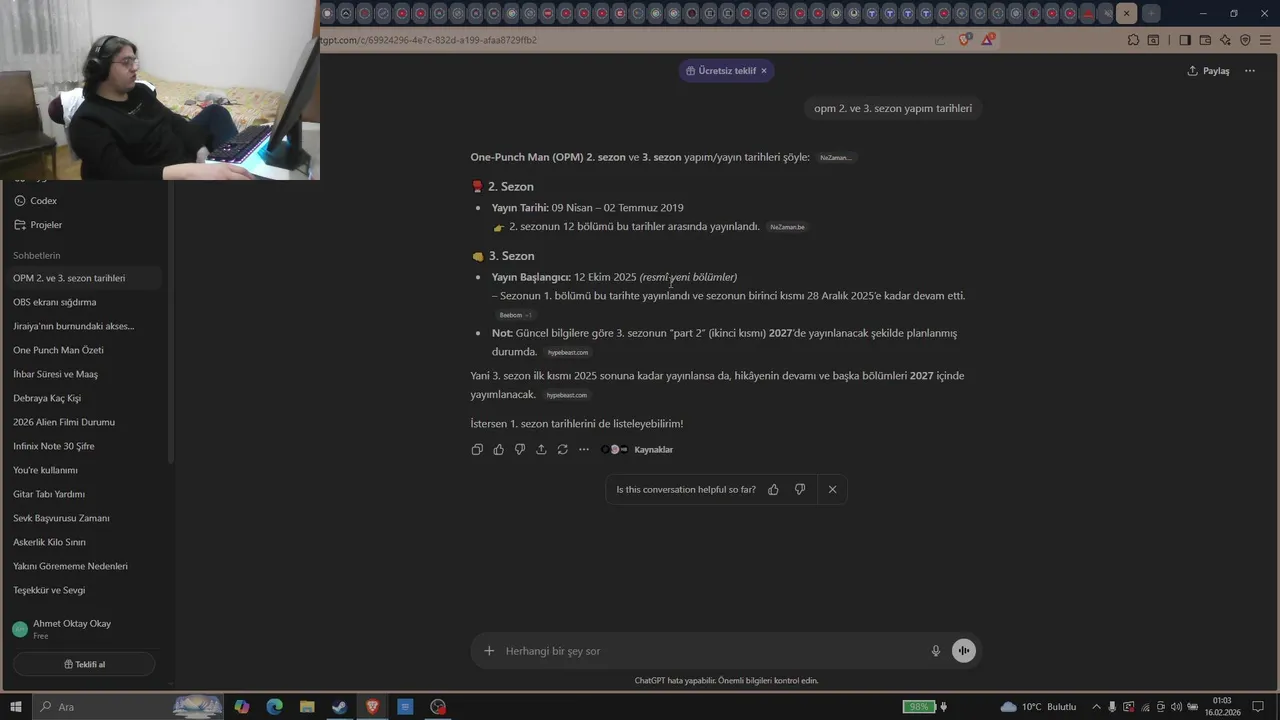The width and height of the screenshot is (1280, 720).
Task: Open Gitar Tabı Yardımı chat
Action: 84,494
